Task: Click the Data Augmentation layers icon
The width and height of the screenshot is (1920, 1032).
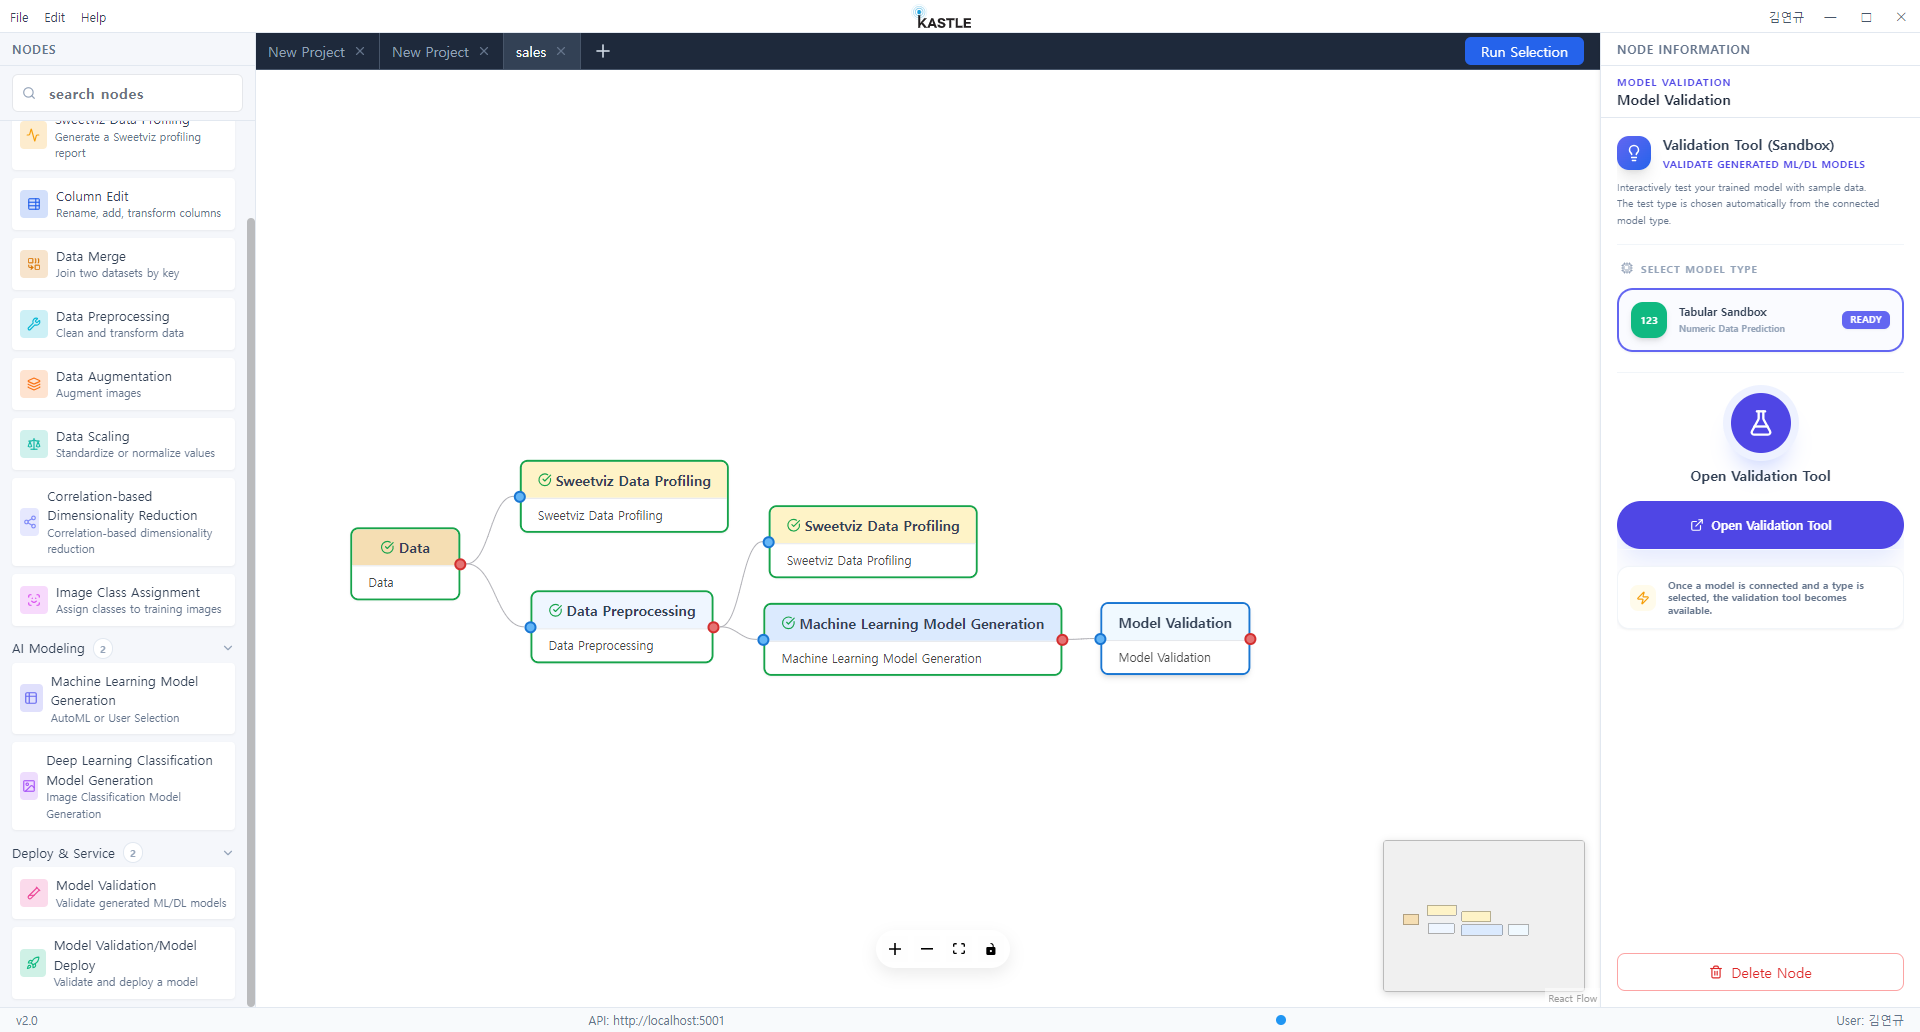Action: point(34,384)
